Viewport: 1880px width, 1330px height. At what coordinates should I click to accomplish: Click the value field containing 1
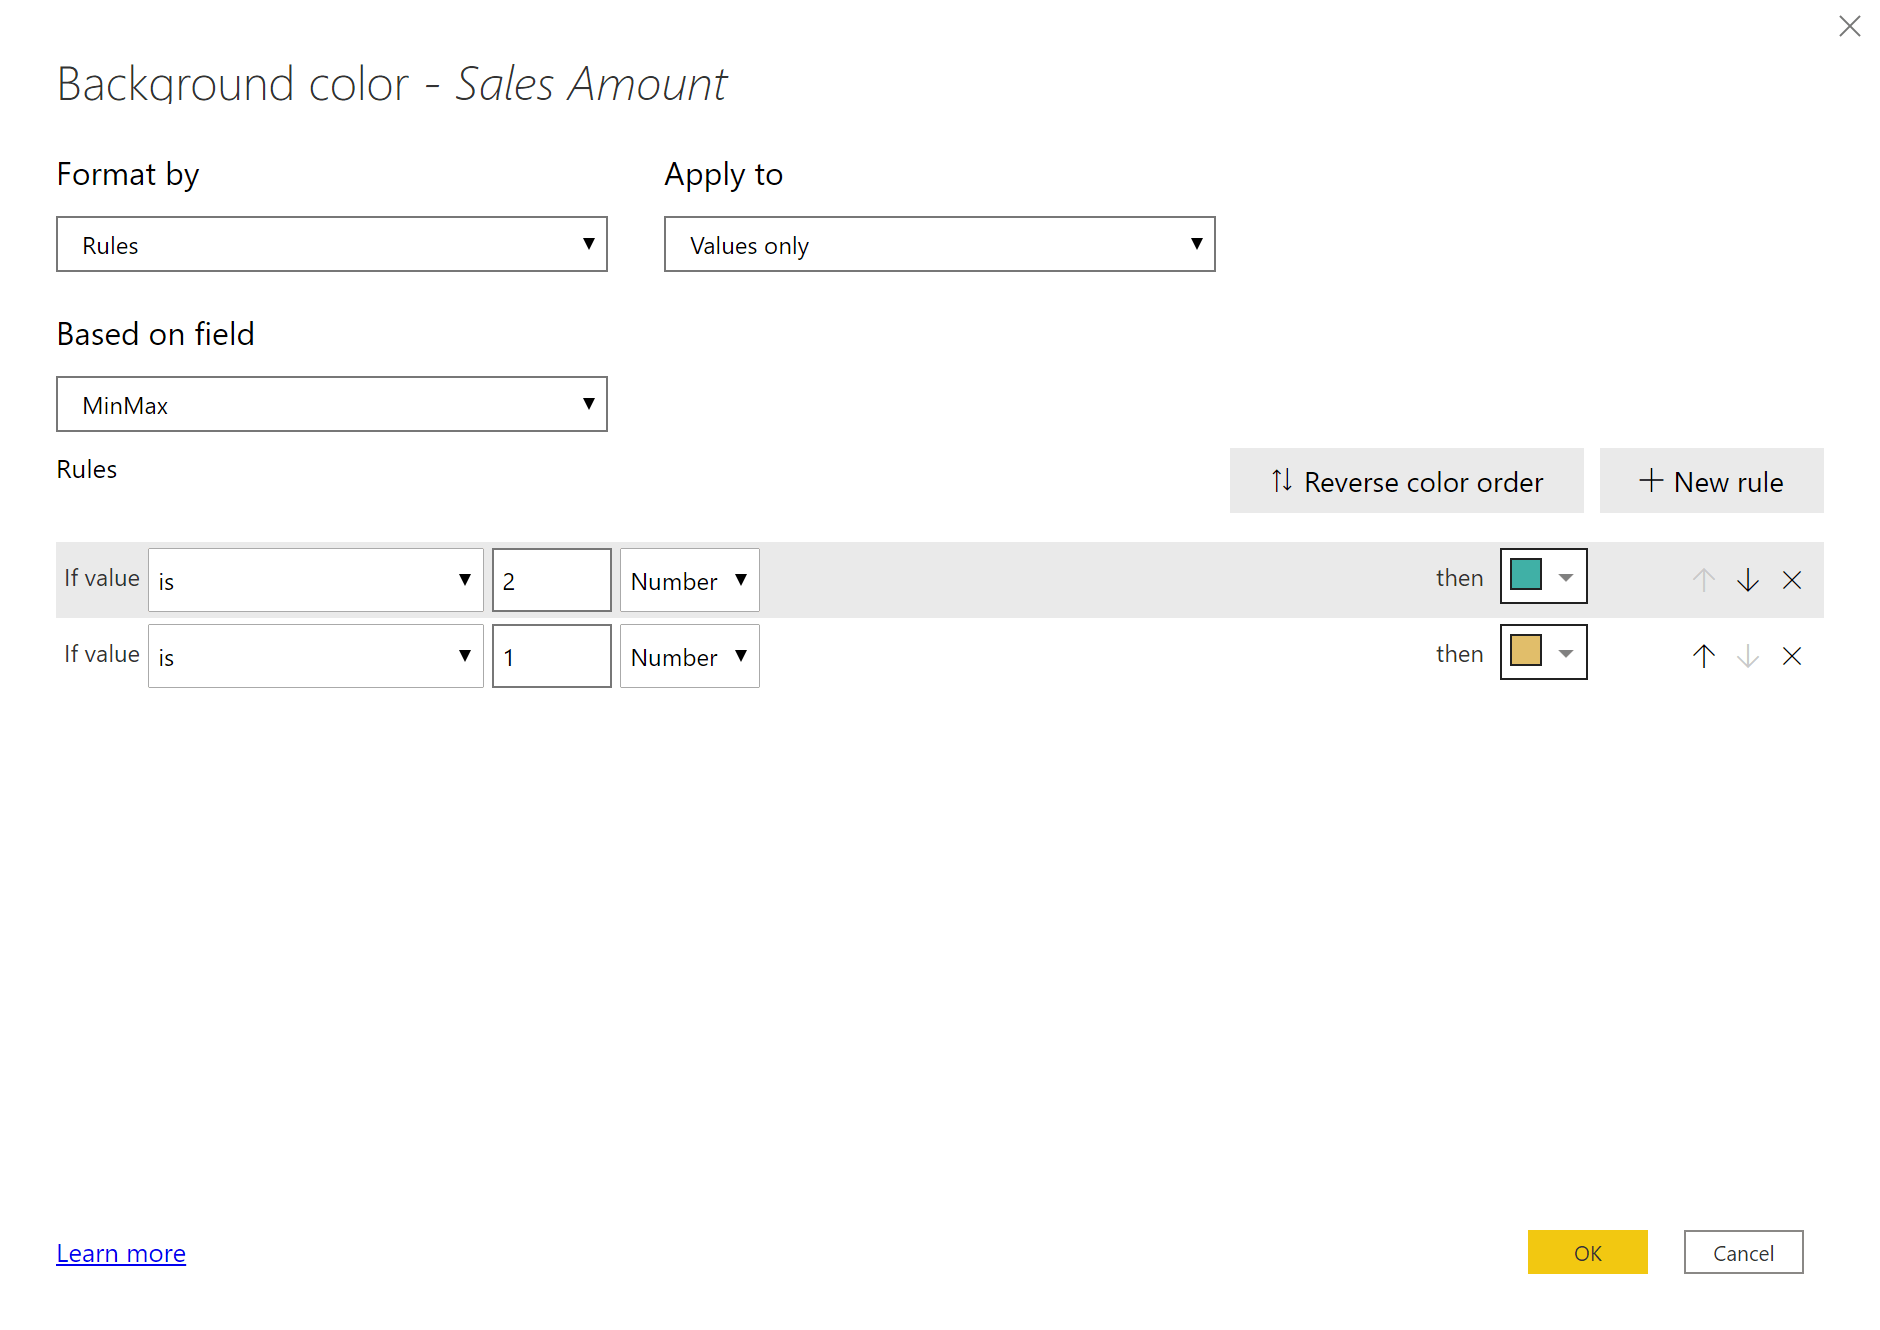pos(551,656)
